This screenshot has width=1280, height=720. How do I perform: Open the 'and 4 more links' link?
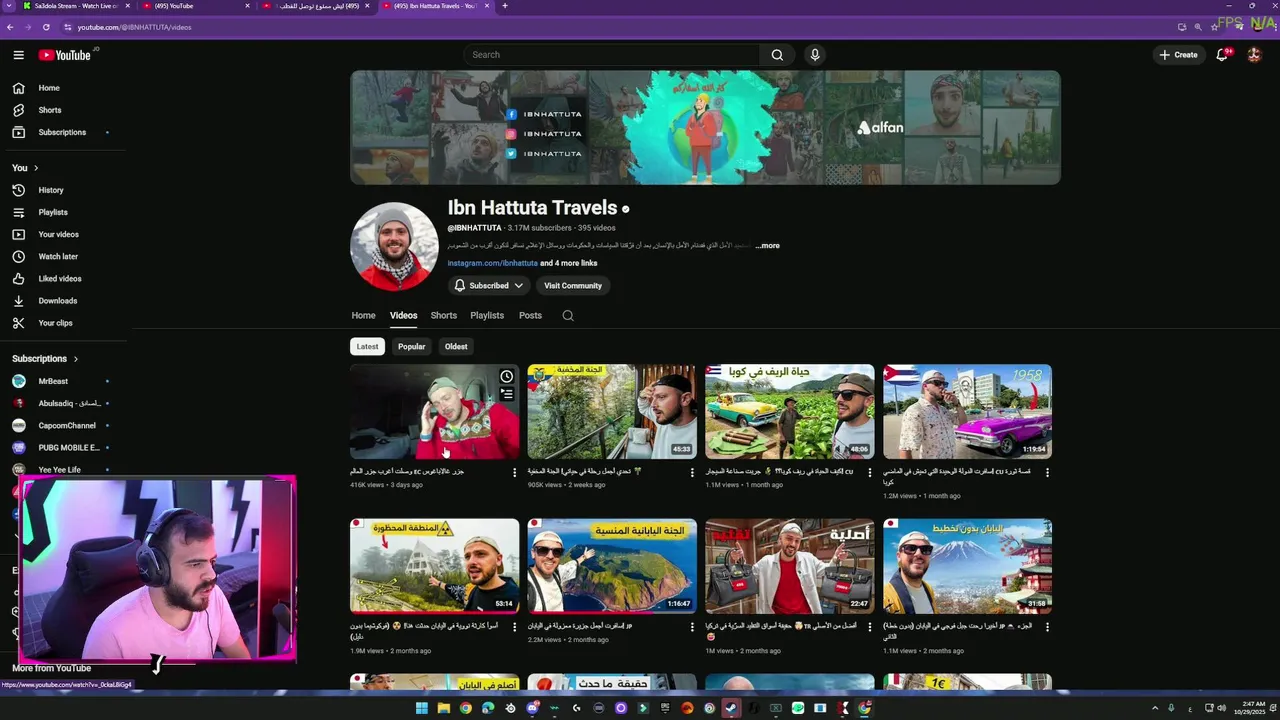(569, 263)
